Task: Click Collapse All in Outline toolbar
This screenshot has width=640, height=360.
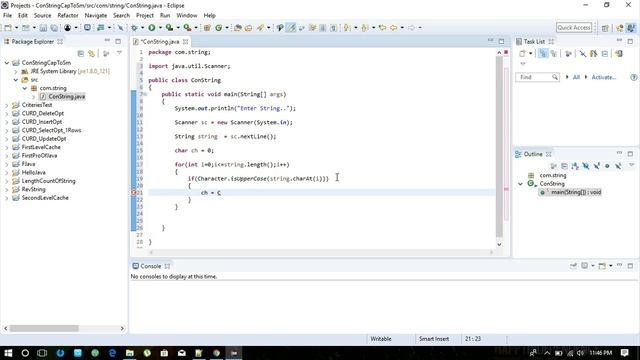Action: (564, 166)
